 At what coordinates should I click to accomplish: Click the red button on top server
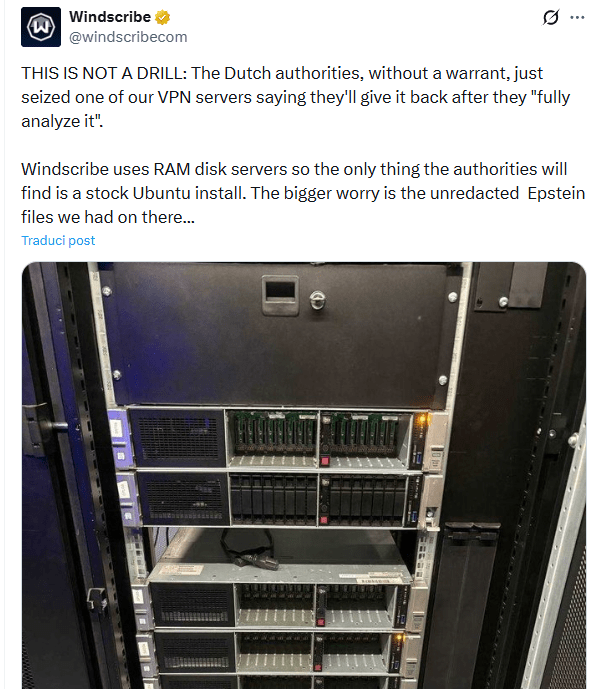click(x=325, y=461)
